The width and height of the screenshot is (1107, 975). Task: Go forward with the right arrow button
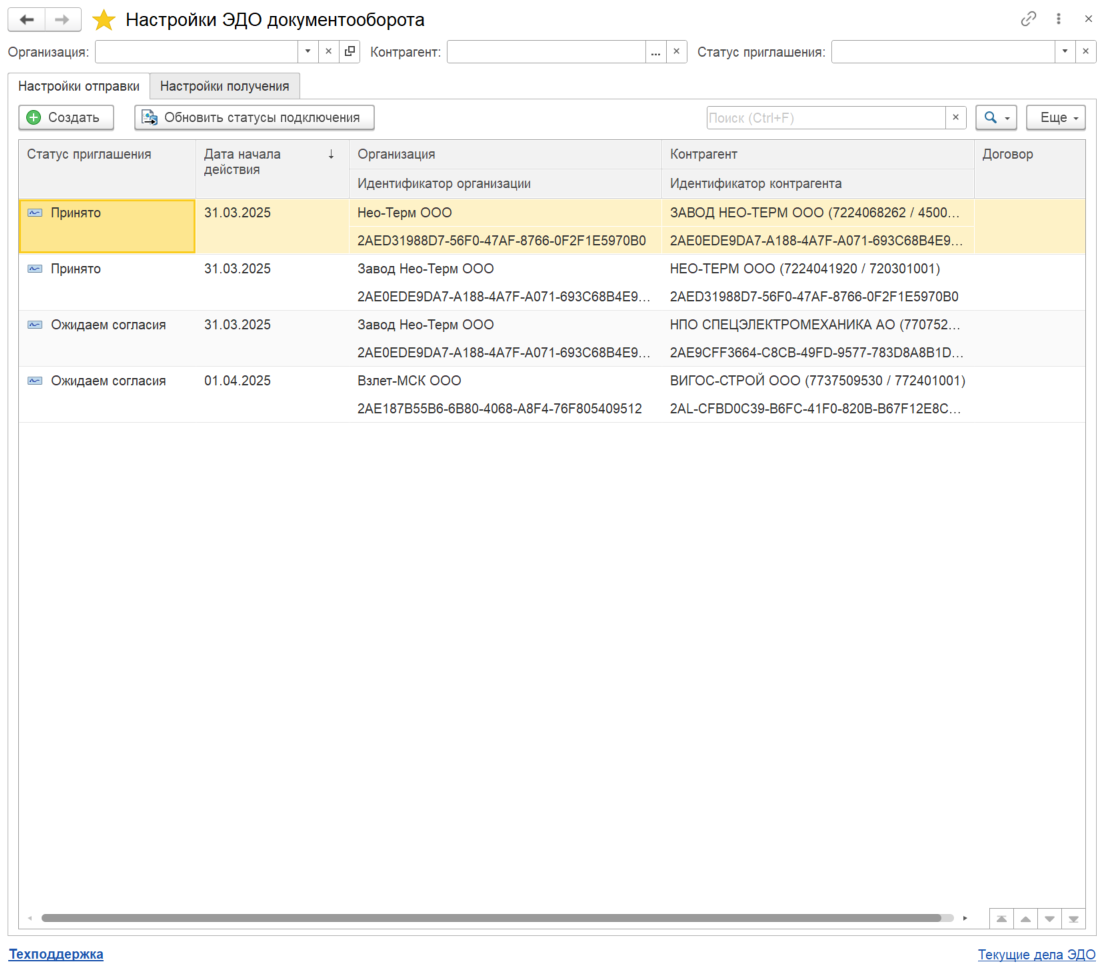click(63, 20)
